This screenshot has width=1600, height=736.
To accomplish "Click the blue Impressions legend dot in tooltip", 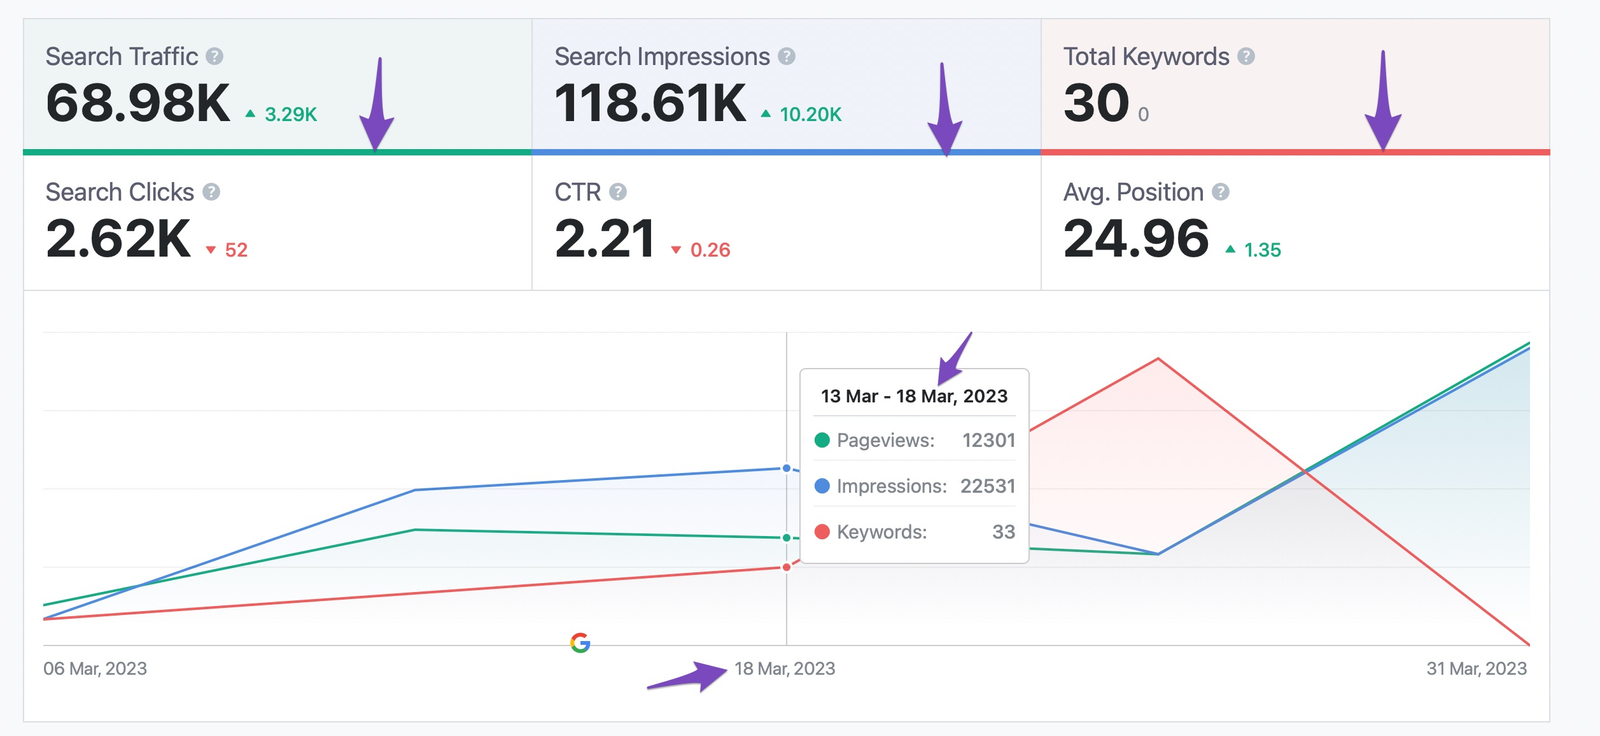I will [822, 486].
